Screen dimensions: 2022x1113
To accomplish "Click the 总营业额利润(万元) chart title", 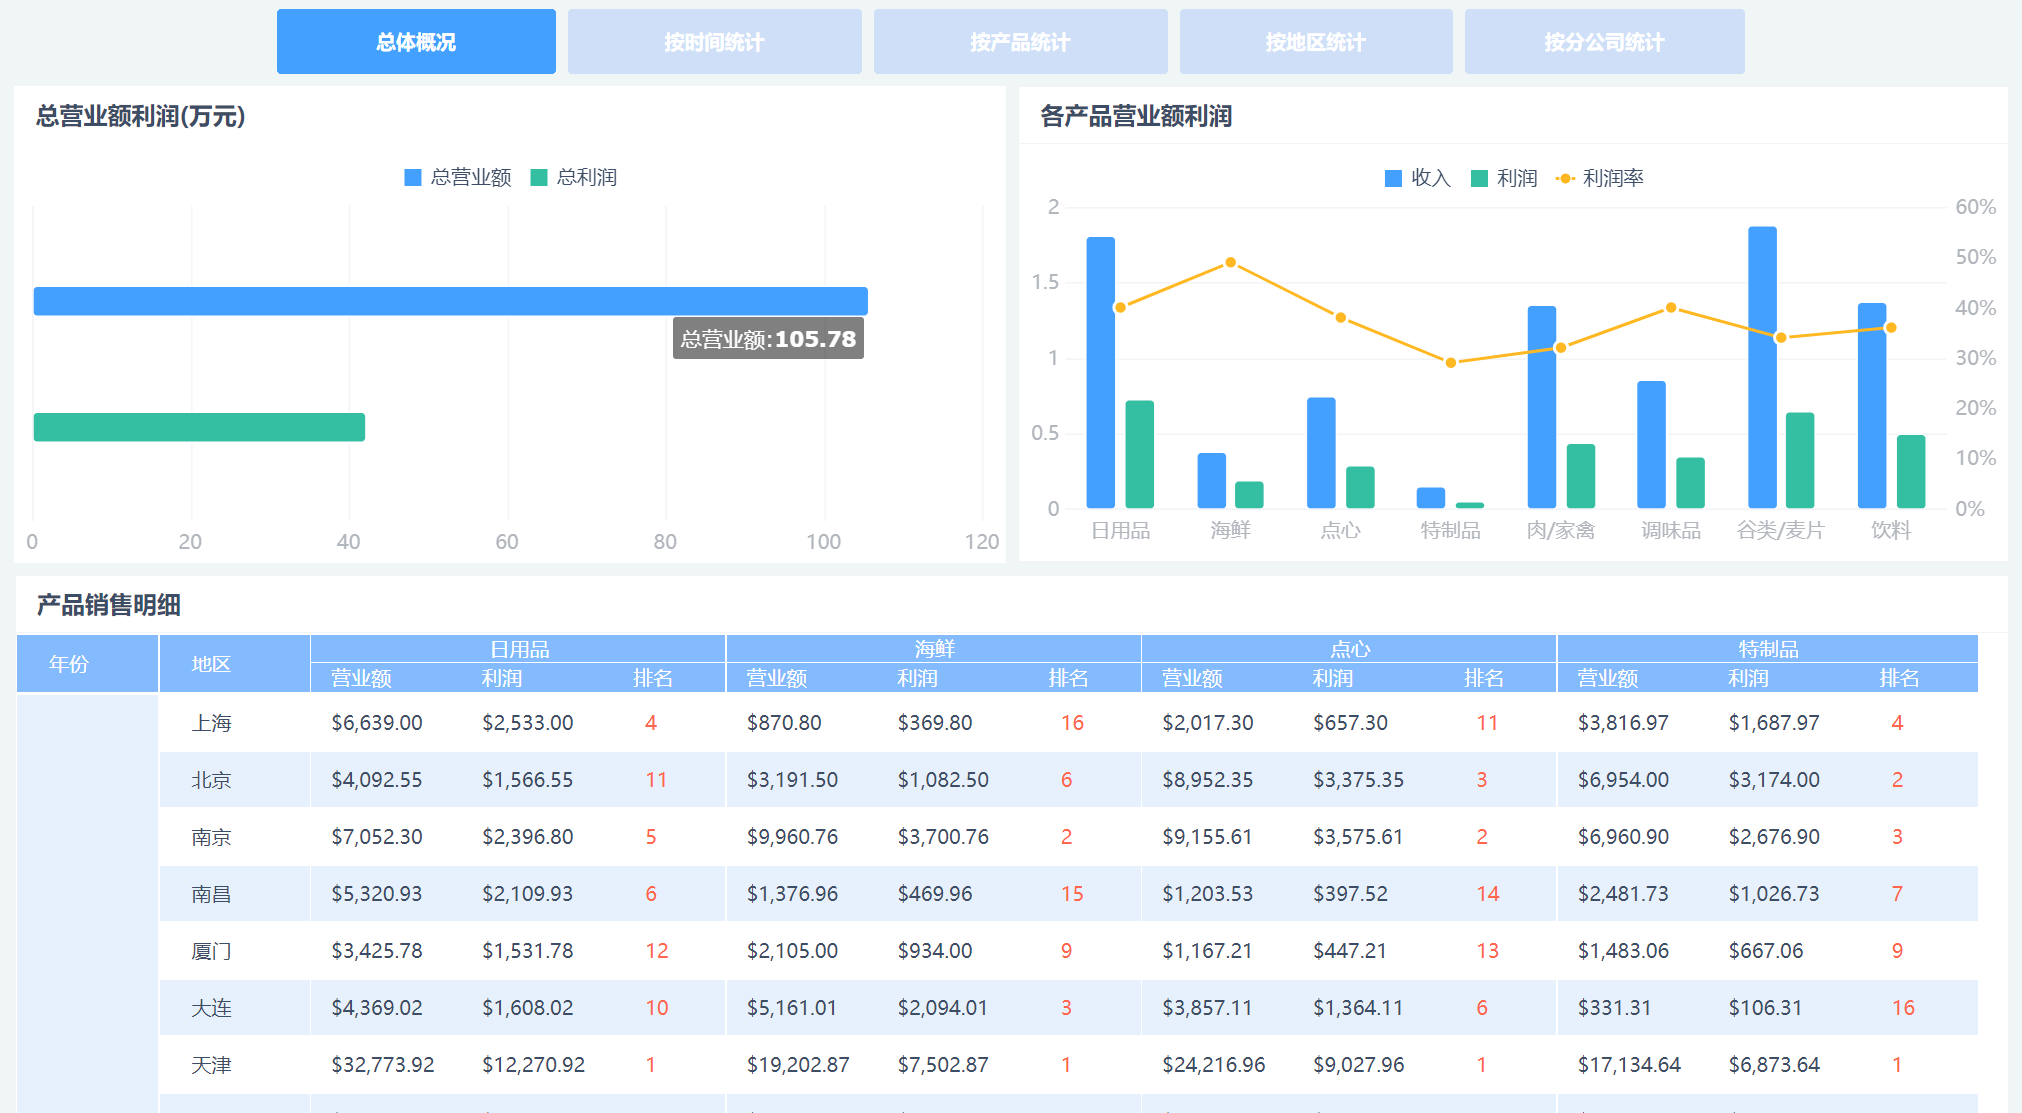I will coord(141,116).
